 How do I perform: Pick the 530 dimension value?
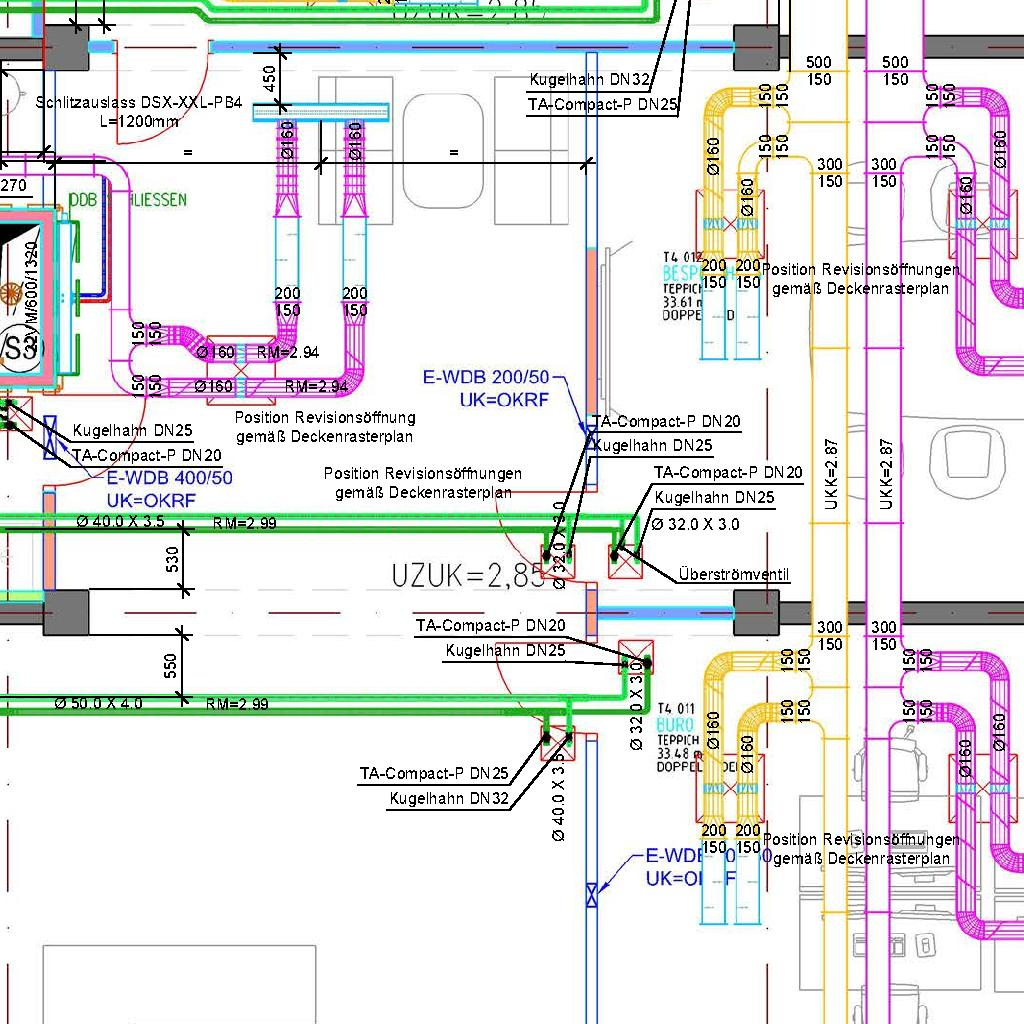point(172,560)
